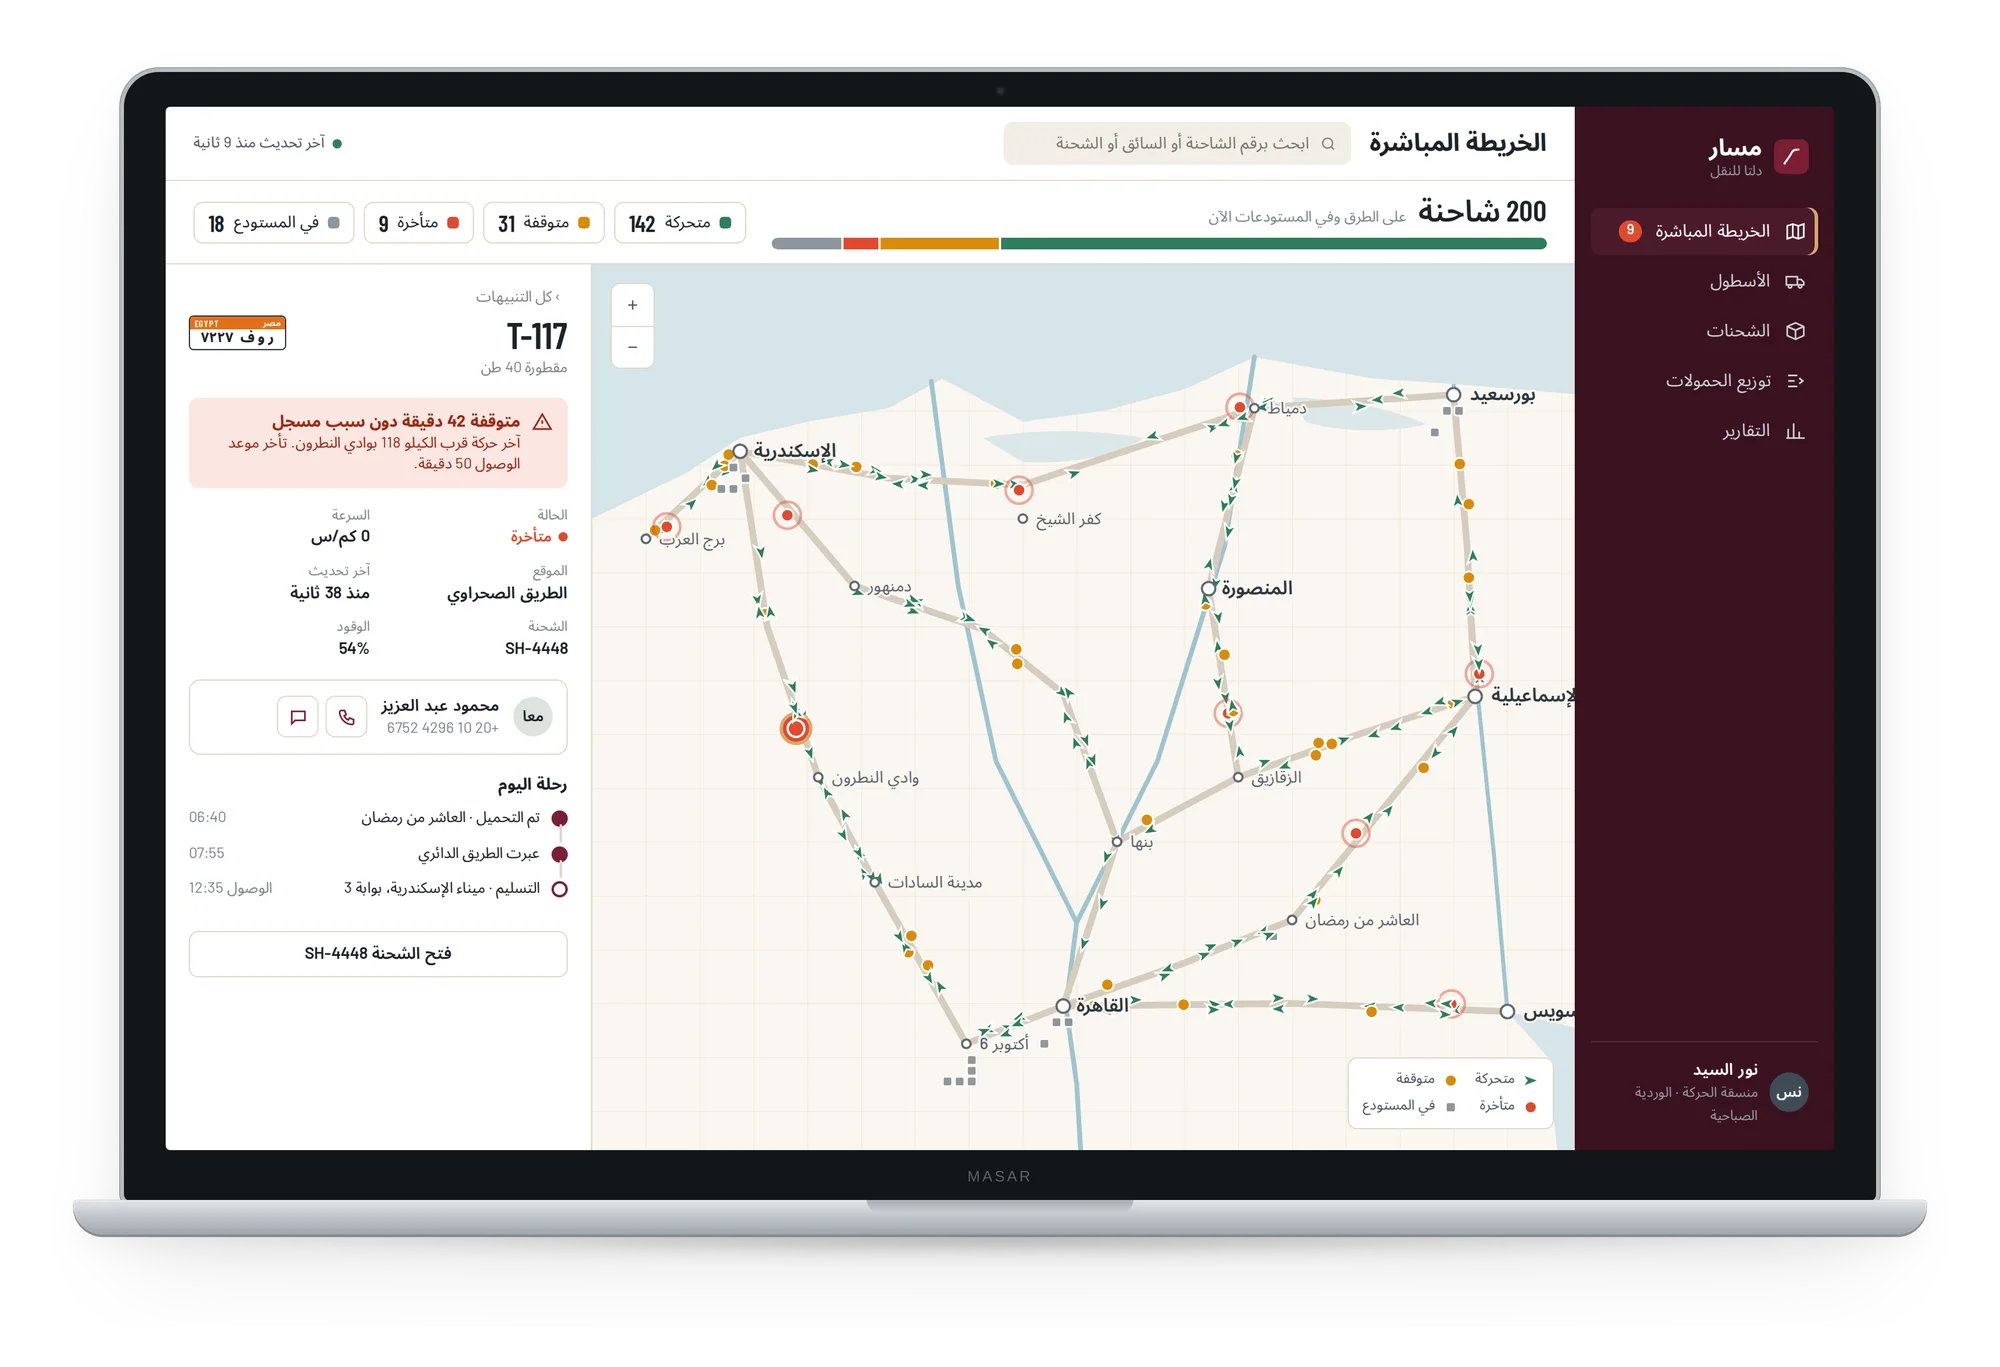Toggle متوقفة 31 filter chip

(x=544, y=223)
